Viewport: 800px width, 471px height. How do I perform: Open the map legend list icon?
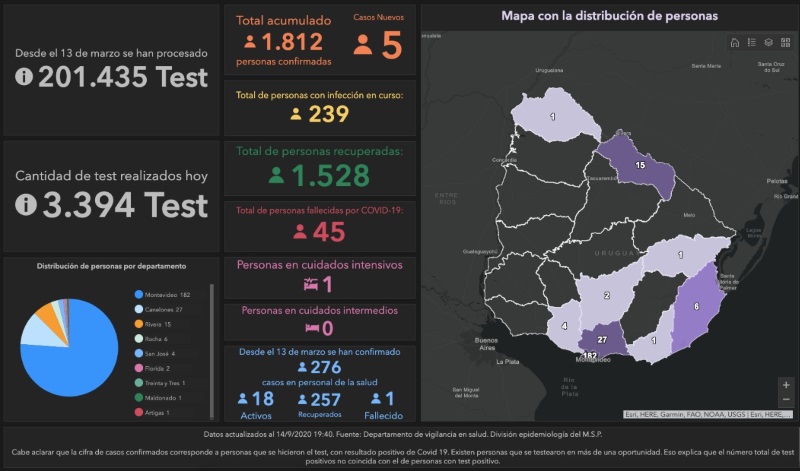pos(752,43)
